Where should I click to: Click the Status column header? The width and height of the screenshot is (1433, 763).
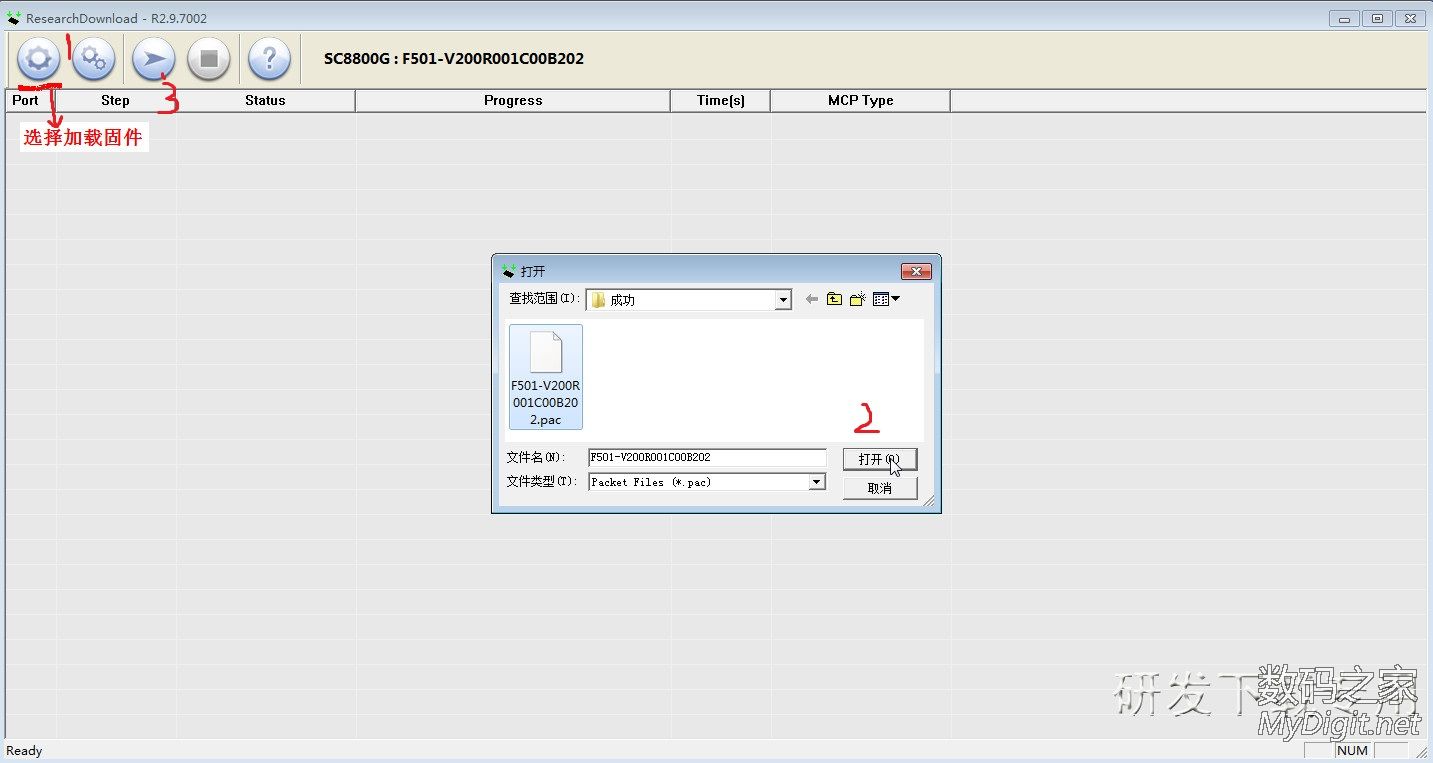pyautogui.click(x=266, y=100)
